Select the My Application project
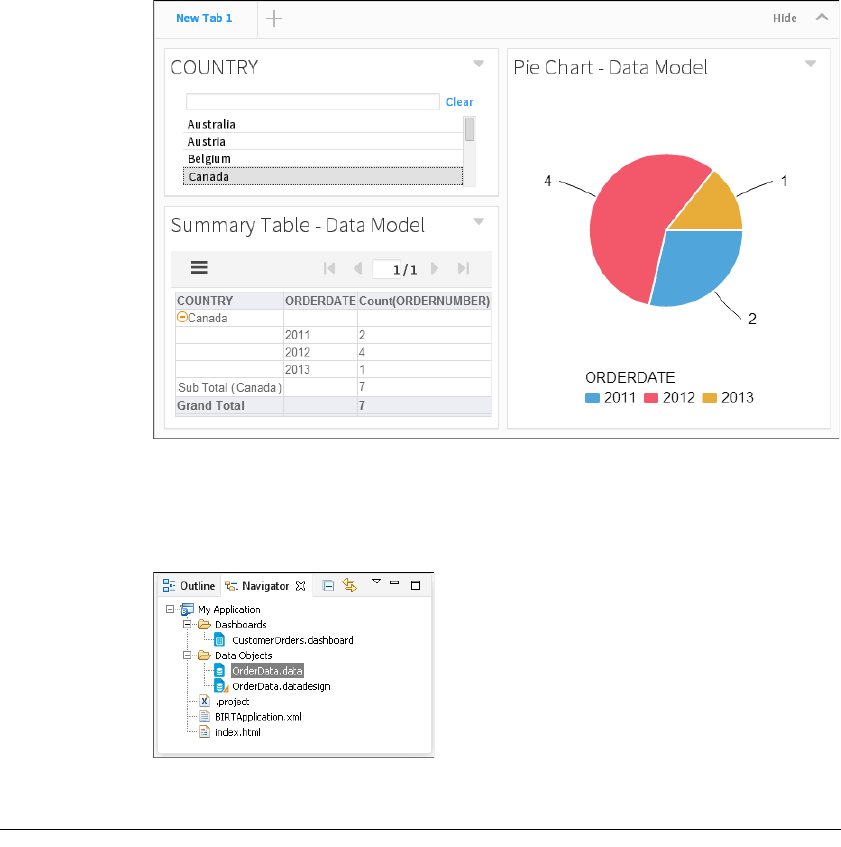 click(x=229, y=609)
